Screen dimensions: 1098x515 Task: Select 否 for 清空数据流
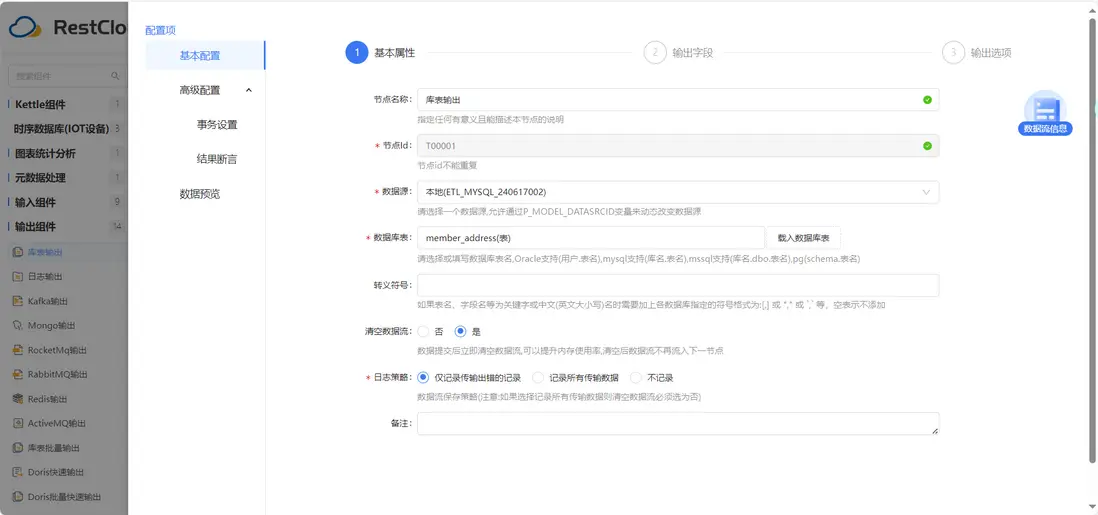(423, 331)
